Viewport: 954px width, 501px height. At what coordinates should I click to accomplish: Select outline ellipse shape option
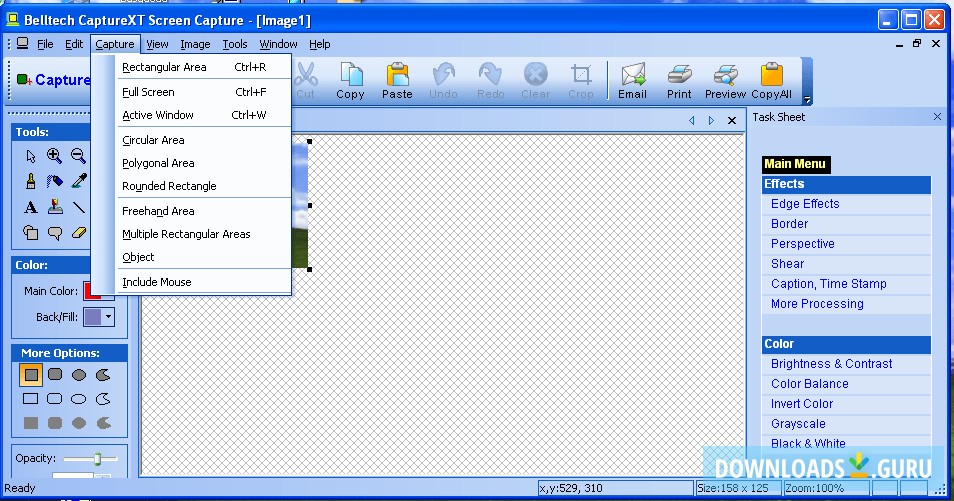(x=79, y=399)
